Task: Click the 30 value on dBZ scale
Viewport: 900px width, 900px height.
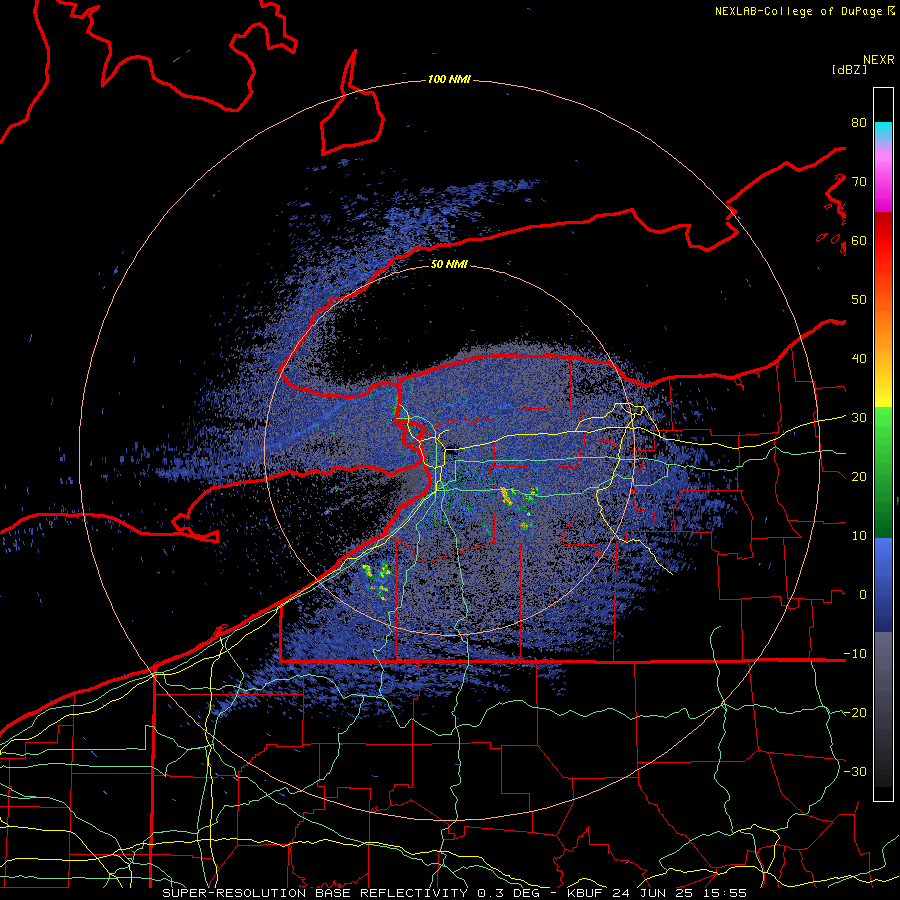Action: (x=859, y=418)
